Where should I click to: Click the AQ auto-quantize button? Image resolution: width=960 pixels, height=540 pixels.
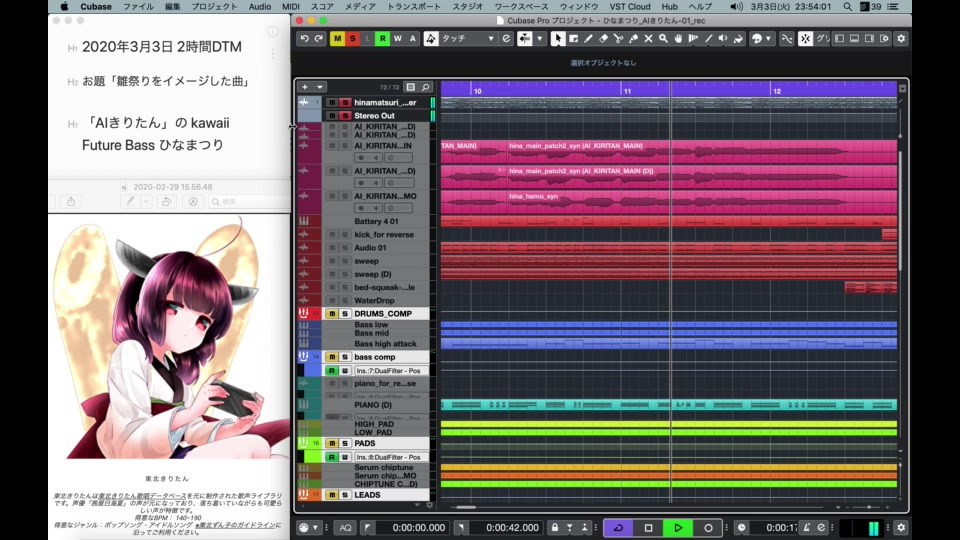(345, 527)
